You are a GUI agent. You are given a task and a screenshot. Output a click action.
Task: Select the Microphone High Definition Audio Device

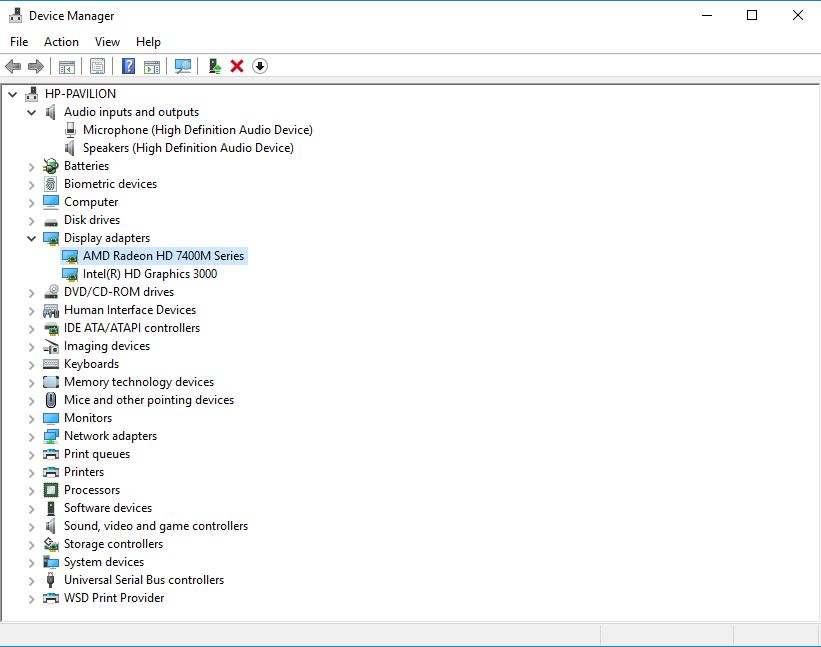[x=197, y=130]
